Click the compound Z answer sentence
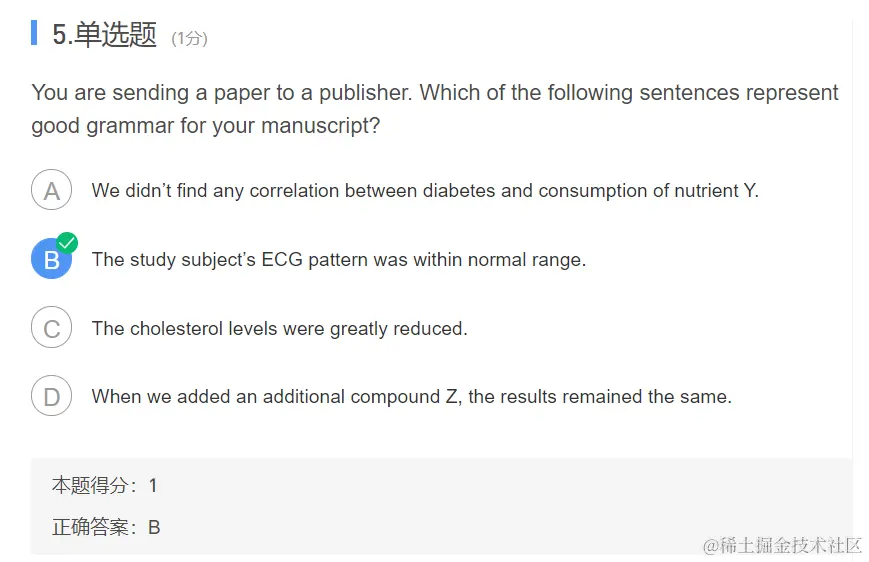 tap(412, 396)
